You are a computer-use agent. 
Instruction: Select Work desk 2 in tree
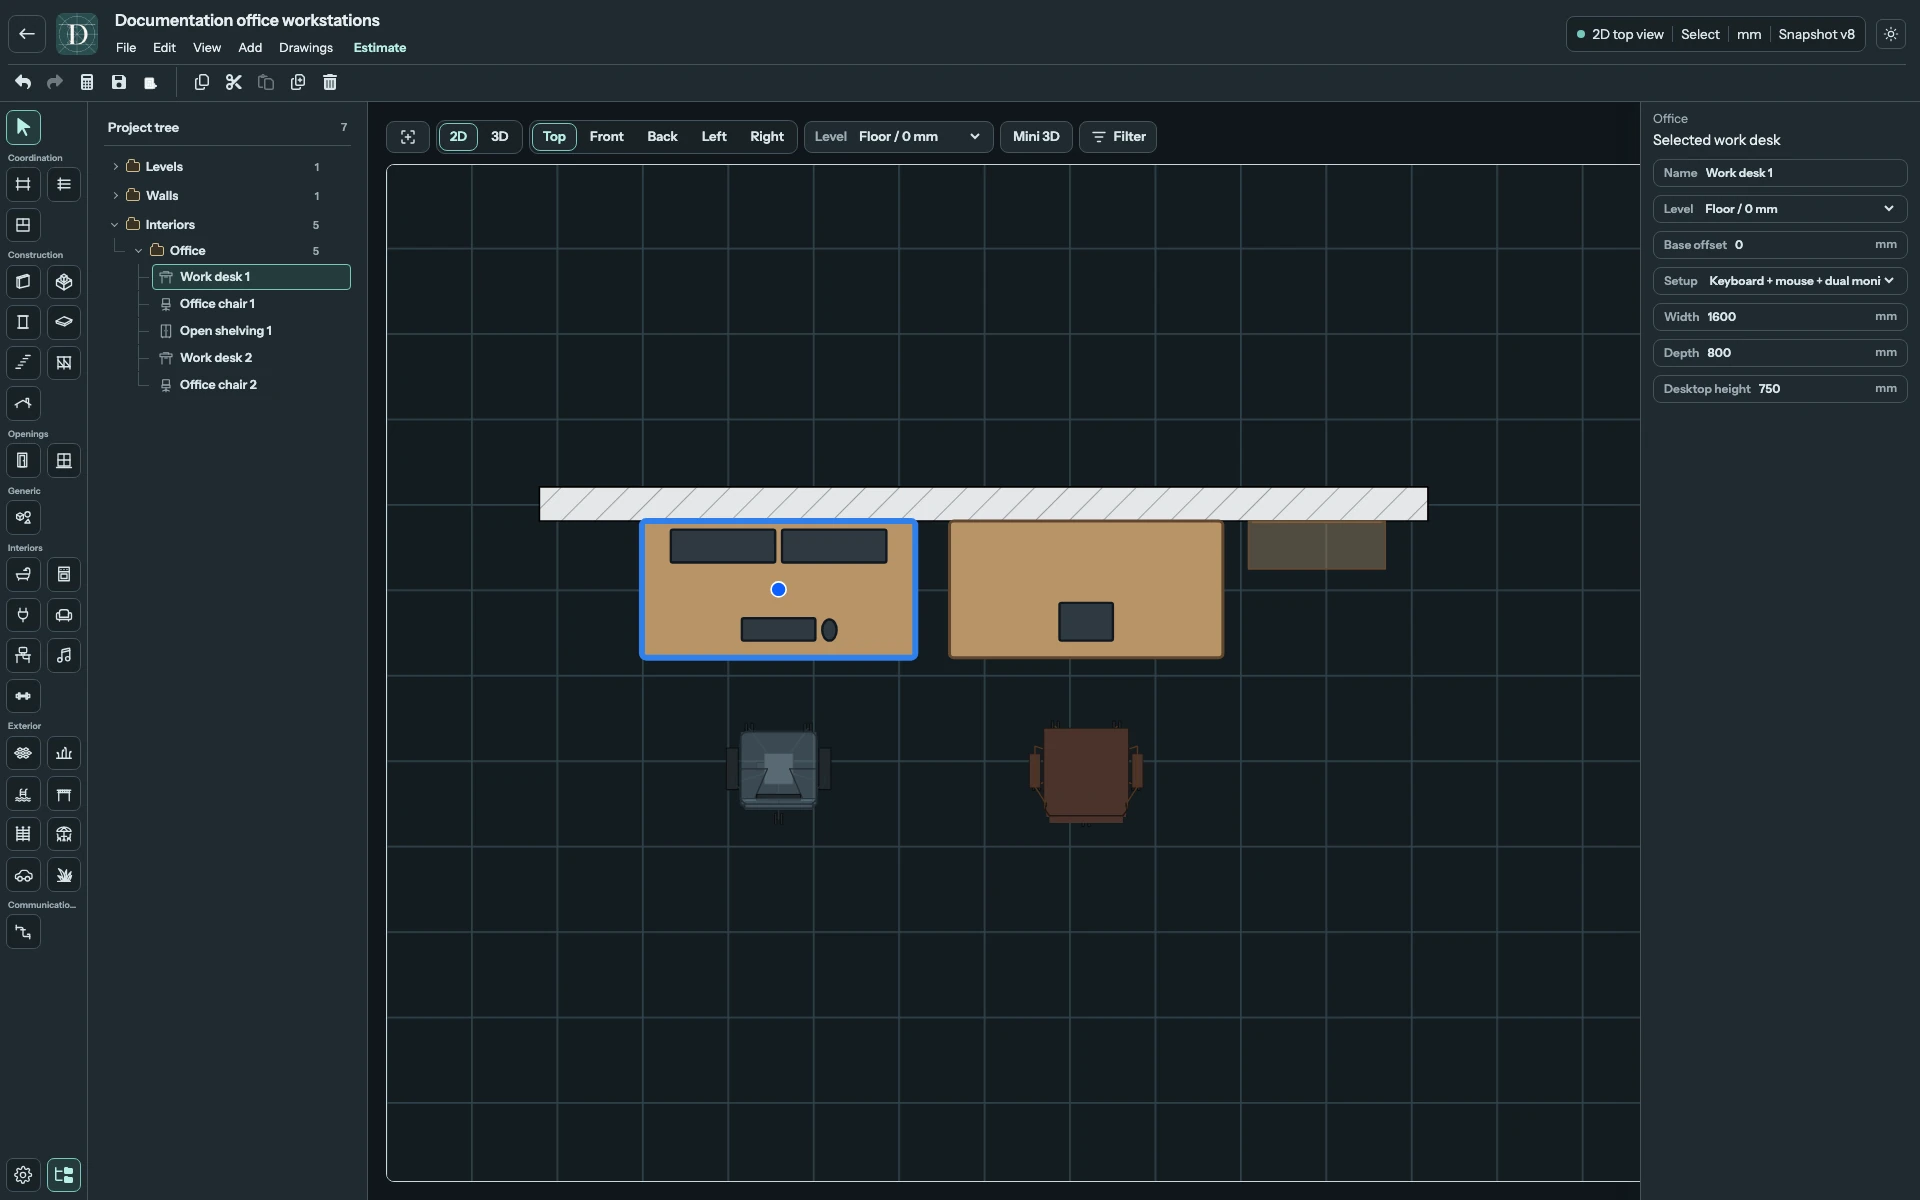[251, 358]
